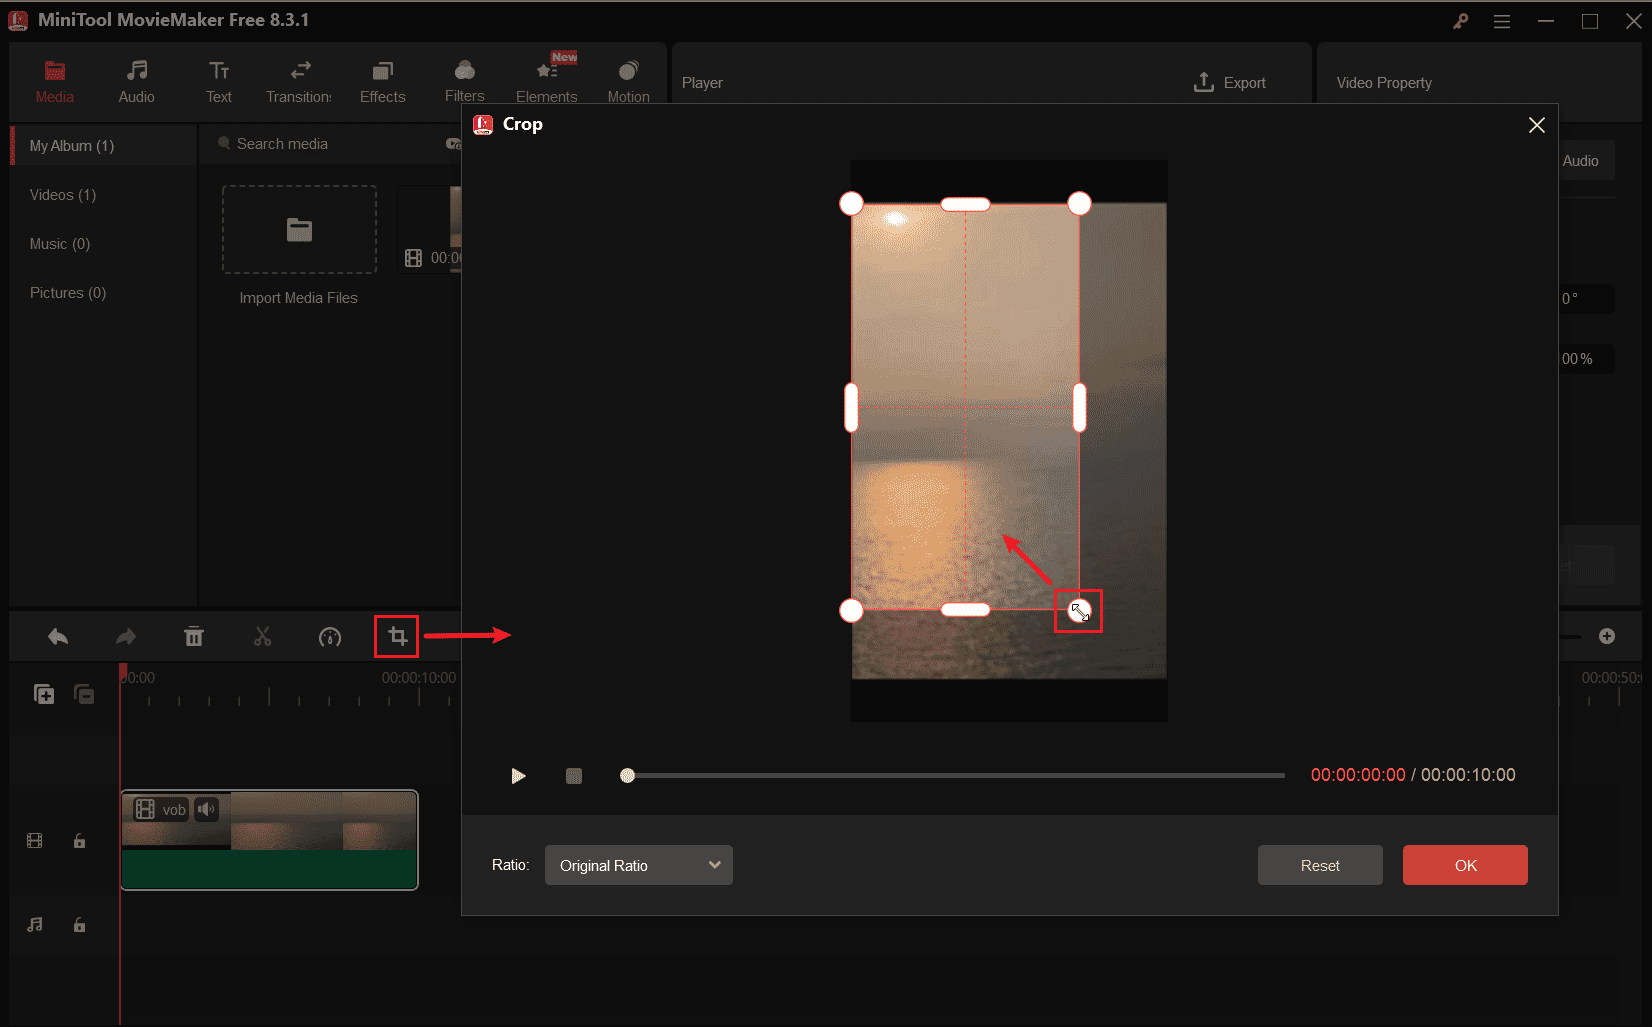Click the Split scissors icon
1652x1027 pixels.
point(262,637)
